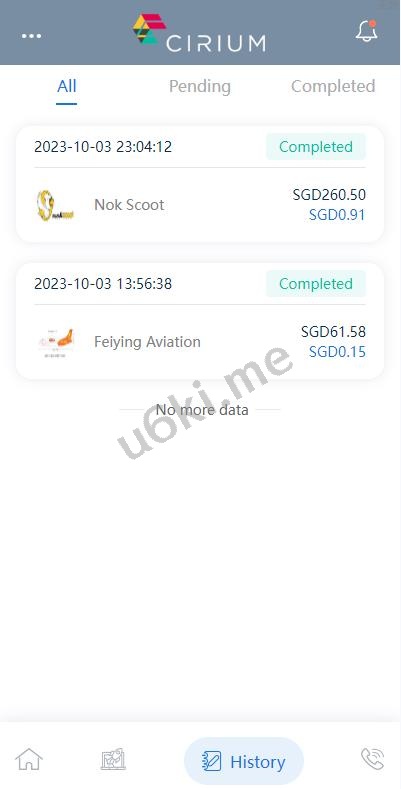Click Completed badge on Nok Scoot order

[x=315, y=147]
